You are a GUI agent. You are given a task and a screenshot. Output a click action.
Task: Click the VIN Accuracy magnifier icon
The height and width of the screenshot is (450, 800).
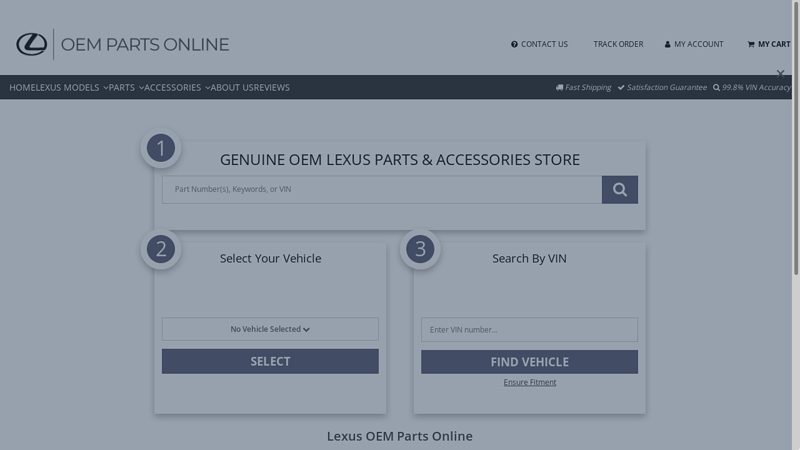pyautogui.click(x=716, y=88)
